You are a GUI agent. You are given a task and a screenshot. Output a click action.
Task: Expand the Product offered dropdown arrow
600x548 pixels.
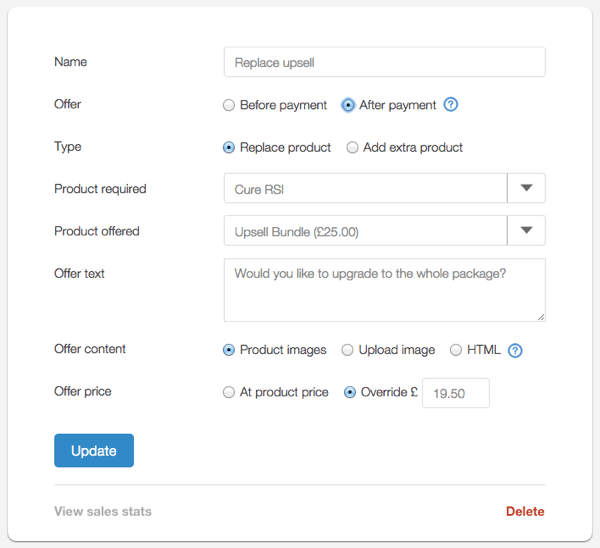click(527, 231)
